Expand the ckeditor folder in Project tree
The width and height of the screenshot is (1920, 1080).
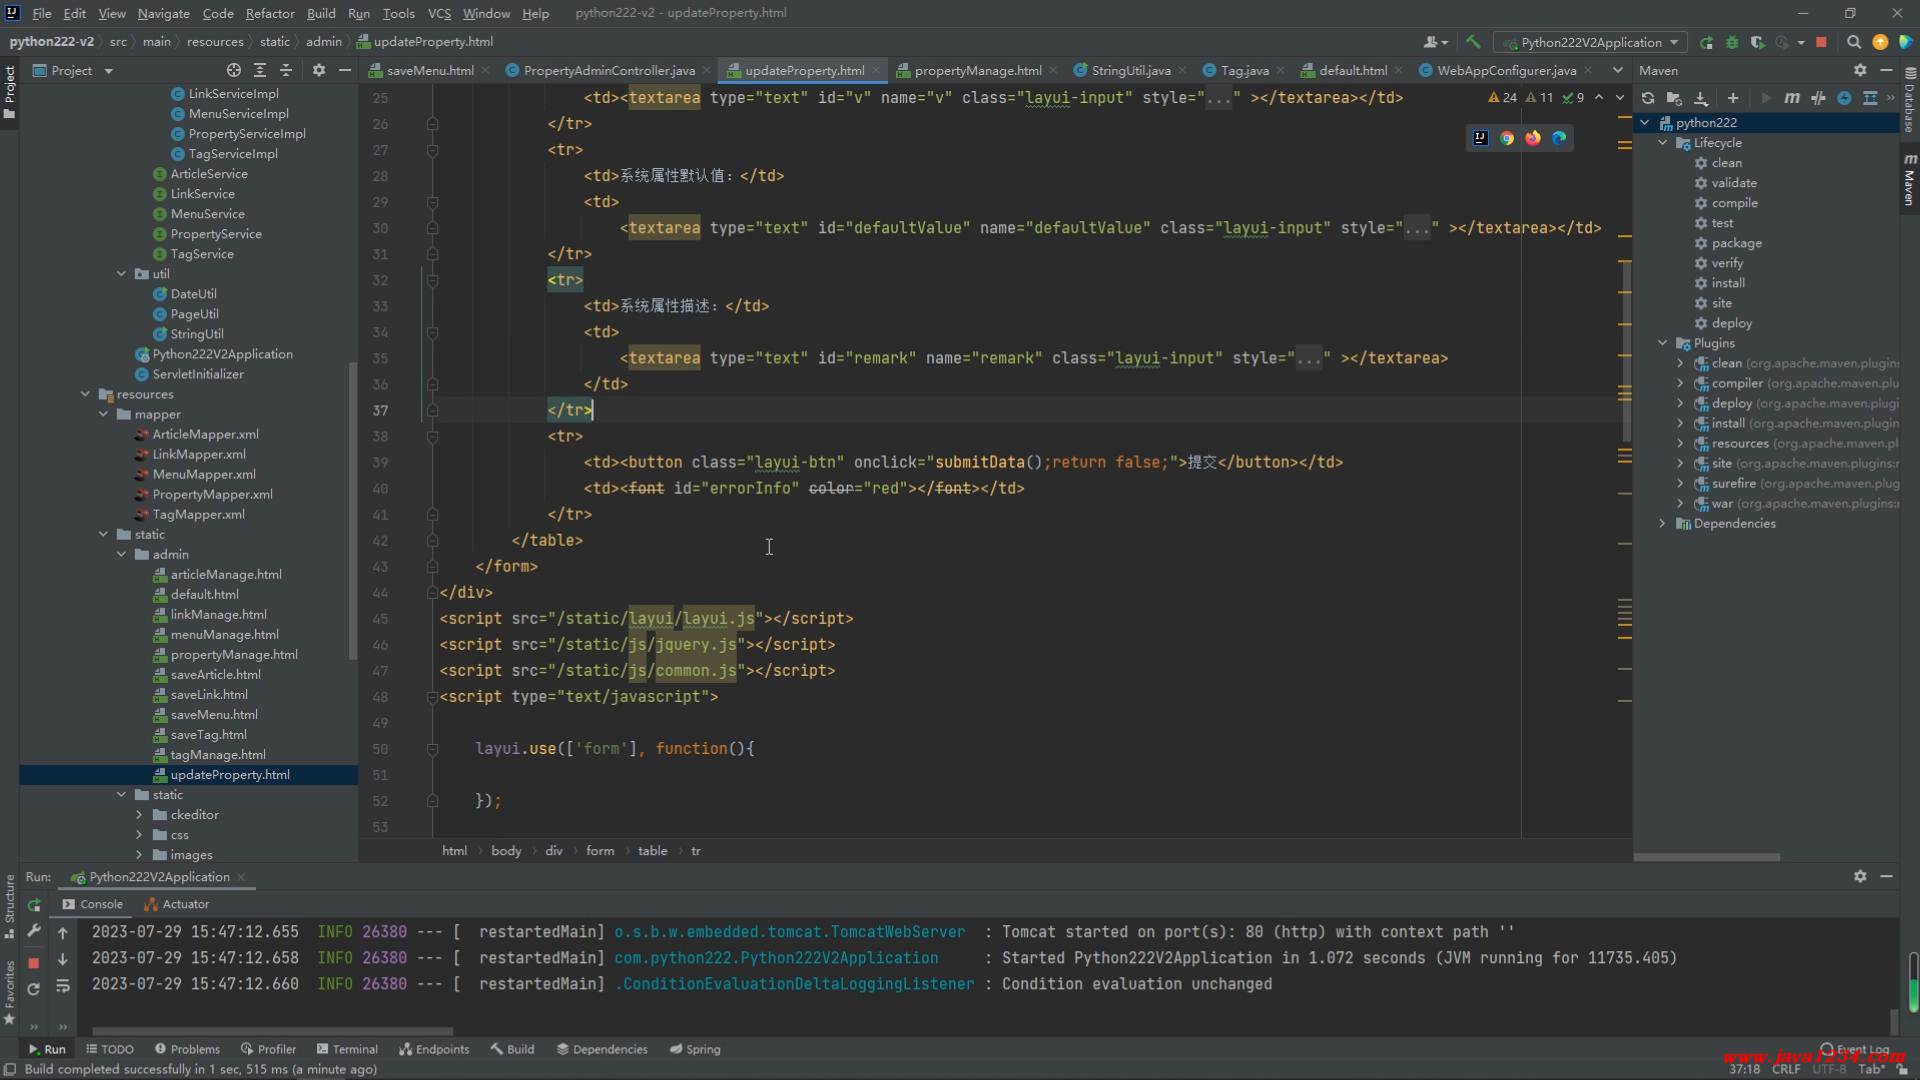tap(139, 815)
